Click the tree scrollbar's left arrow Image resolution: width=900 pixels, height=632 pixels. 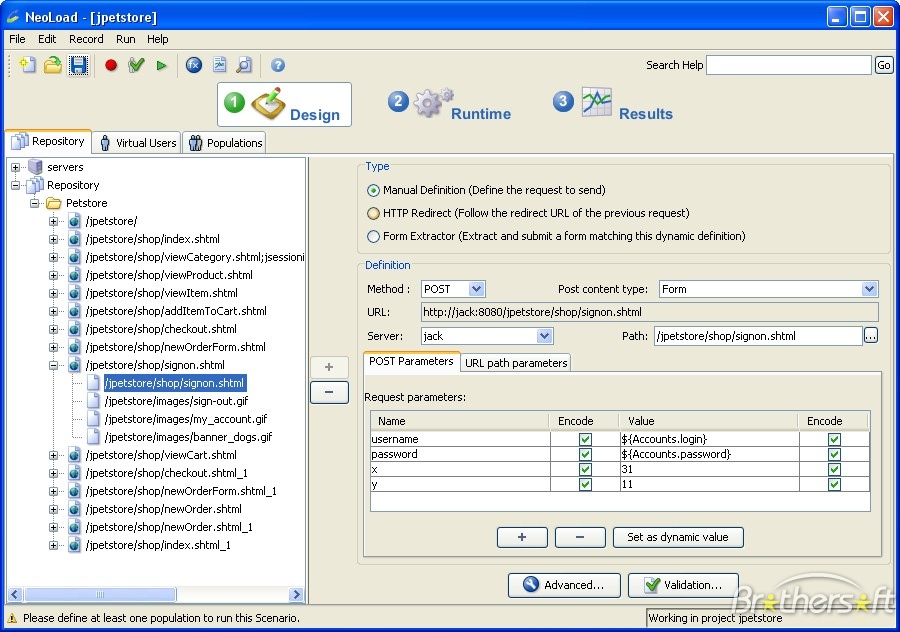[x=15, y=595]
